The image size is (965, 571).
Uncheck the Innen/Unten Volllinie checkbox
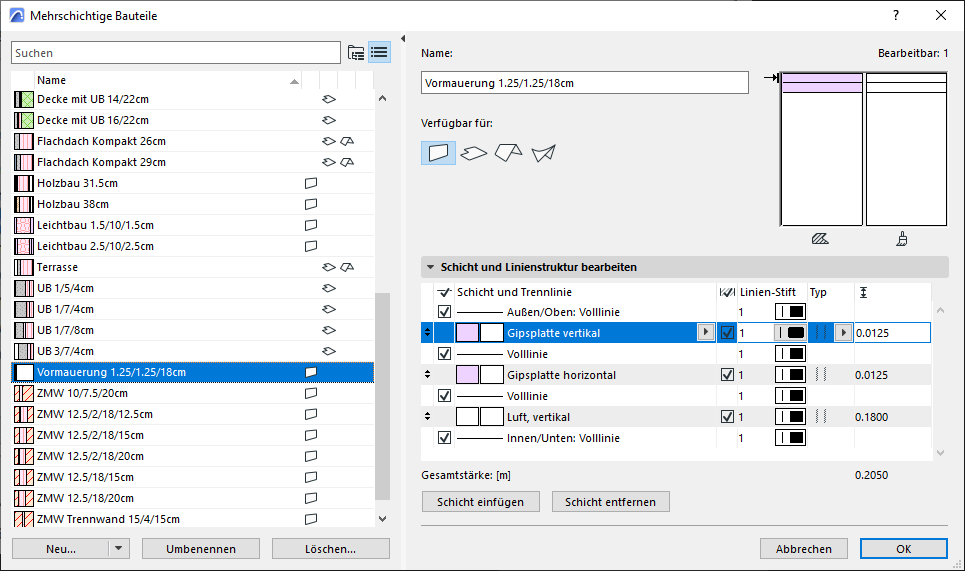click(445, 438)
